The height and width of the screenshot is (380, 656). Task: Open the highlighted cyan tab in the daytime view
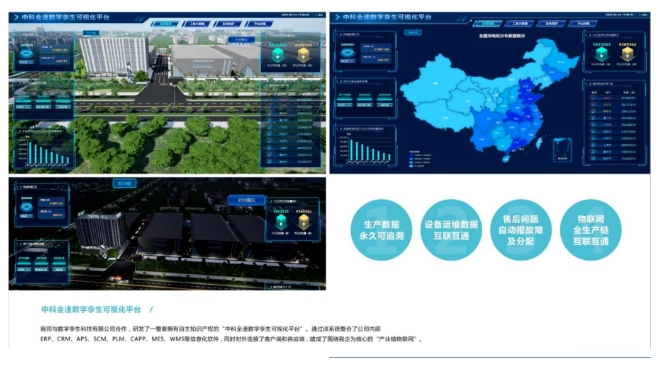point(165,24)
